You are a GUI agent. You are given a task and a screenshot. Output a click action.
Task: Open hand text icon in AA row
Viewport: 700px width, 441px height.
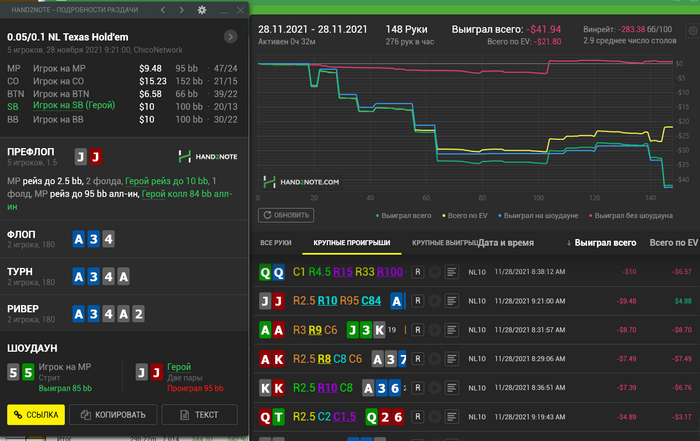(452, 328)
